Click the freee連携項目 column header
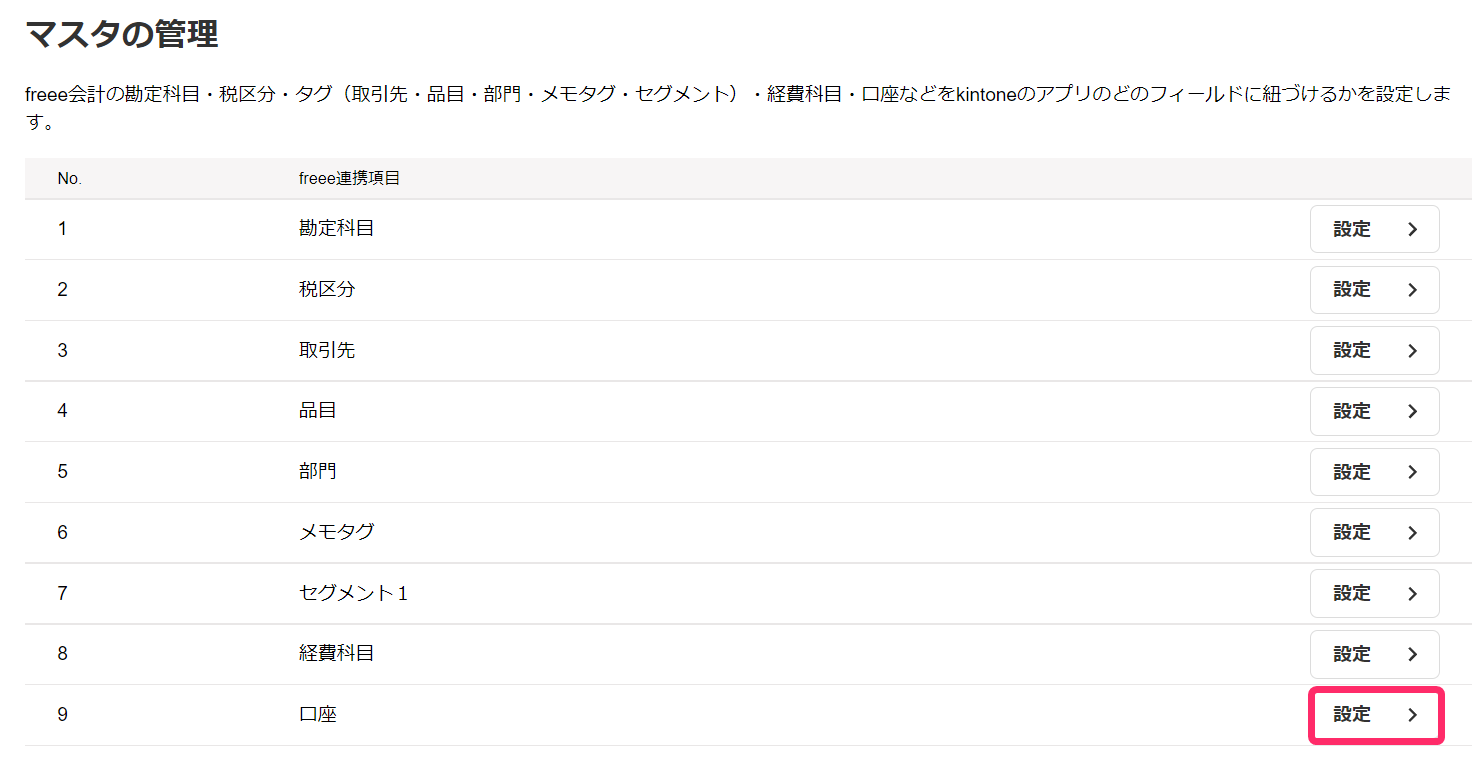The height and width of the screenshot is (760, 1483). click(349, 179)
